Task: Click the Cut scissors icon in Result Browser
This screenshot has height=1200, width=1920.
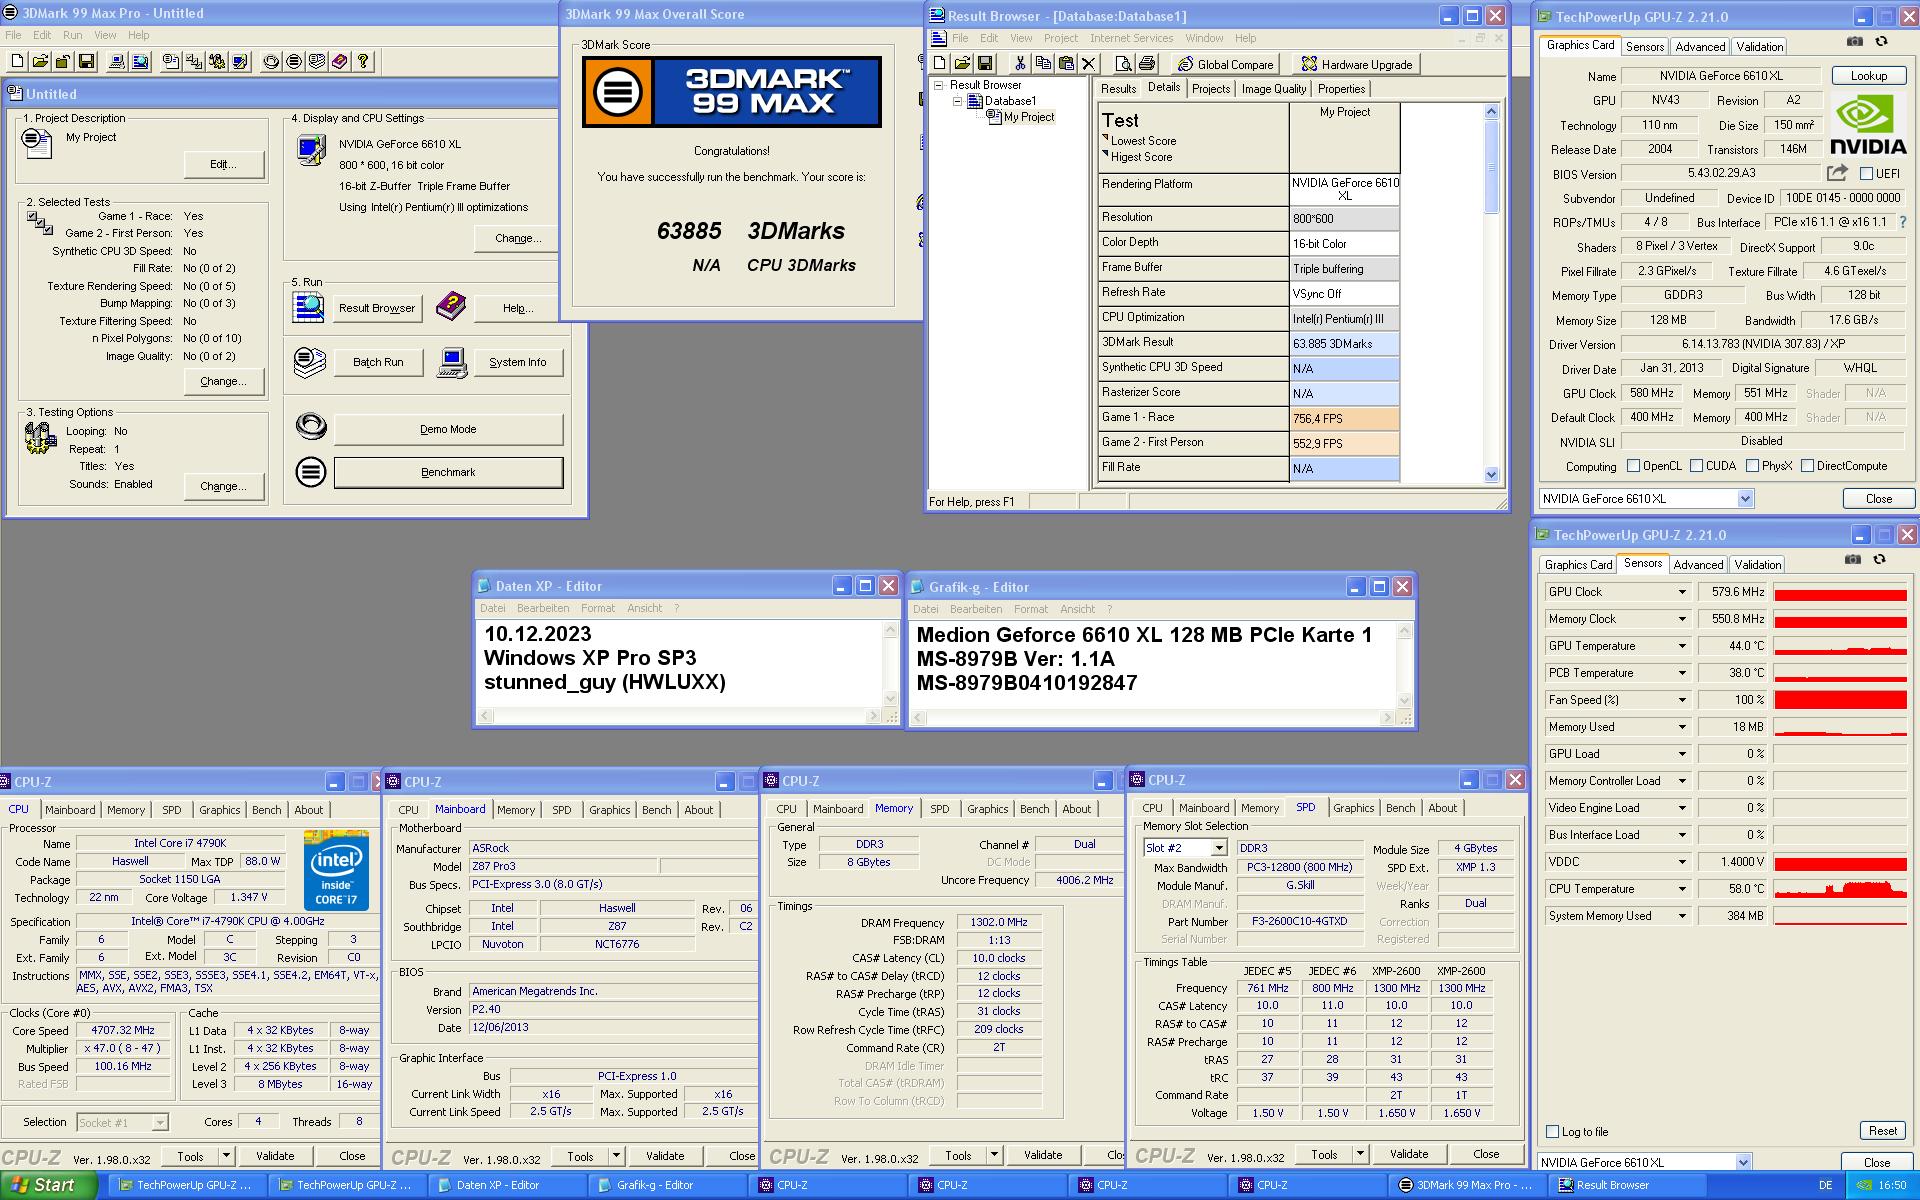Action: pos(1019,64)
